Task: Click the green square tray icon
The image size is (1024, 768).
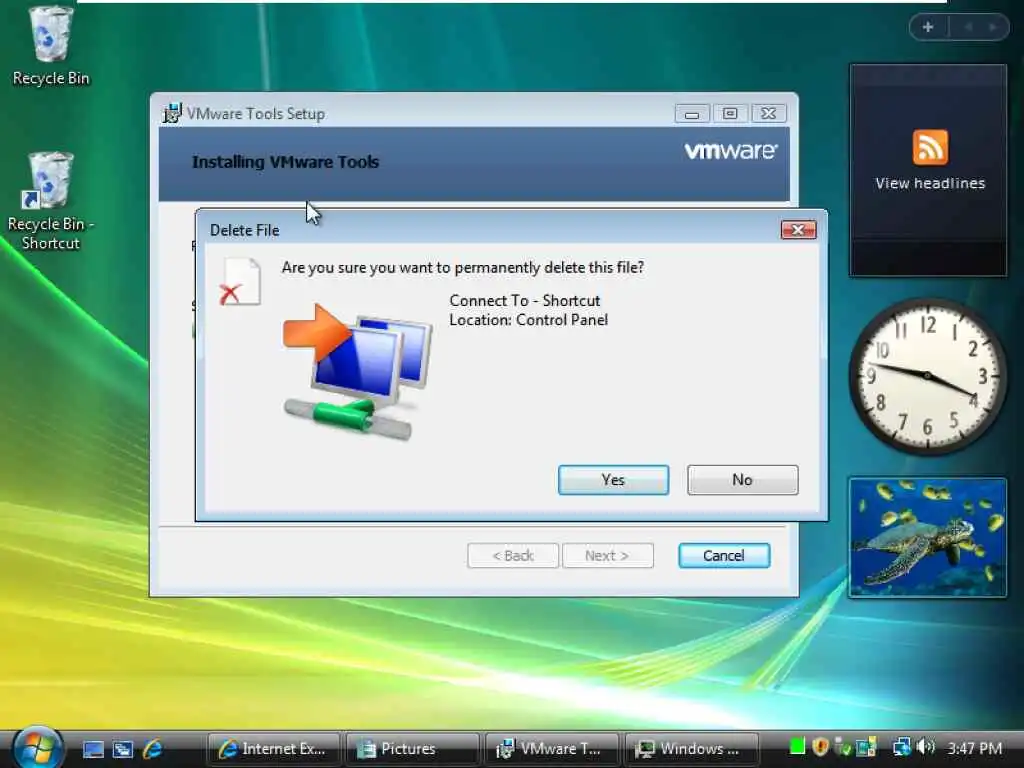Action: (797, 746)
